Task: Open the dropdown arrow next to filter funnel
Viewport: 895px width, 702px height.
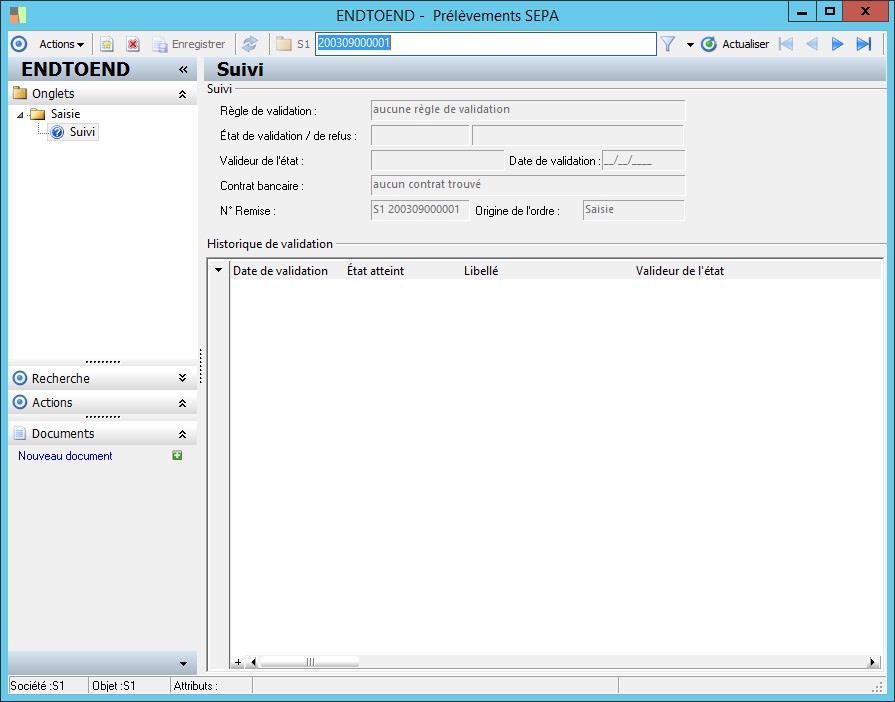Action: 690,45
